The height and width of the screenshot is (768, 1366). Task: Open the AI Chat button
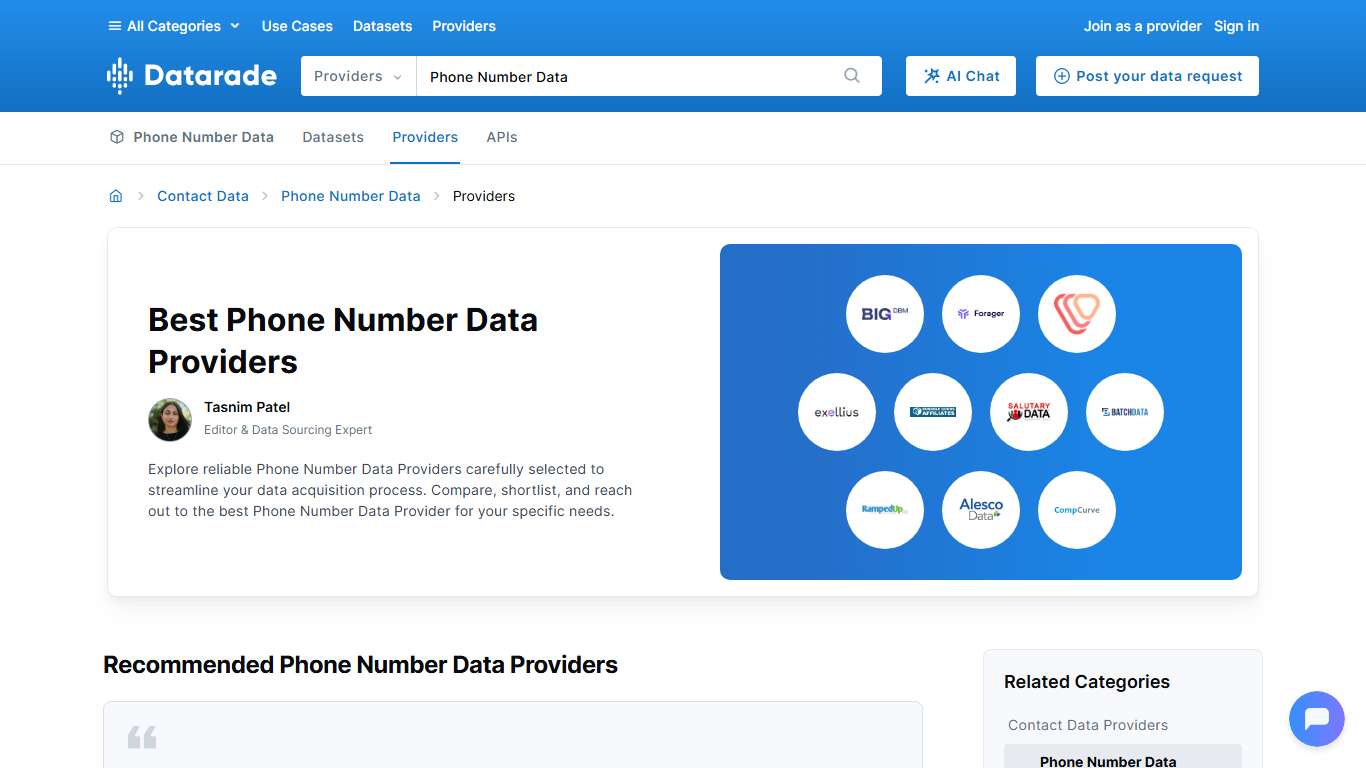coord(960,76)
